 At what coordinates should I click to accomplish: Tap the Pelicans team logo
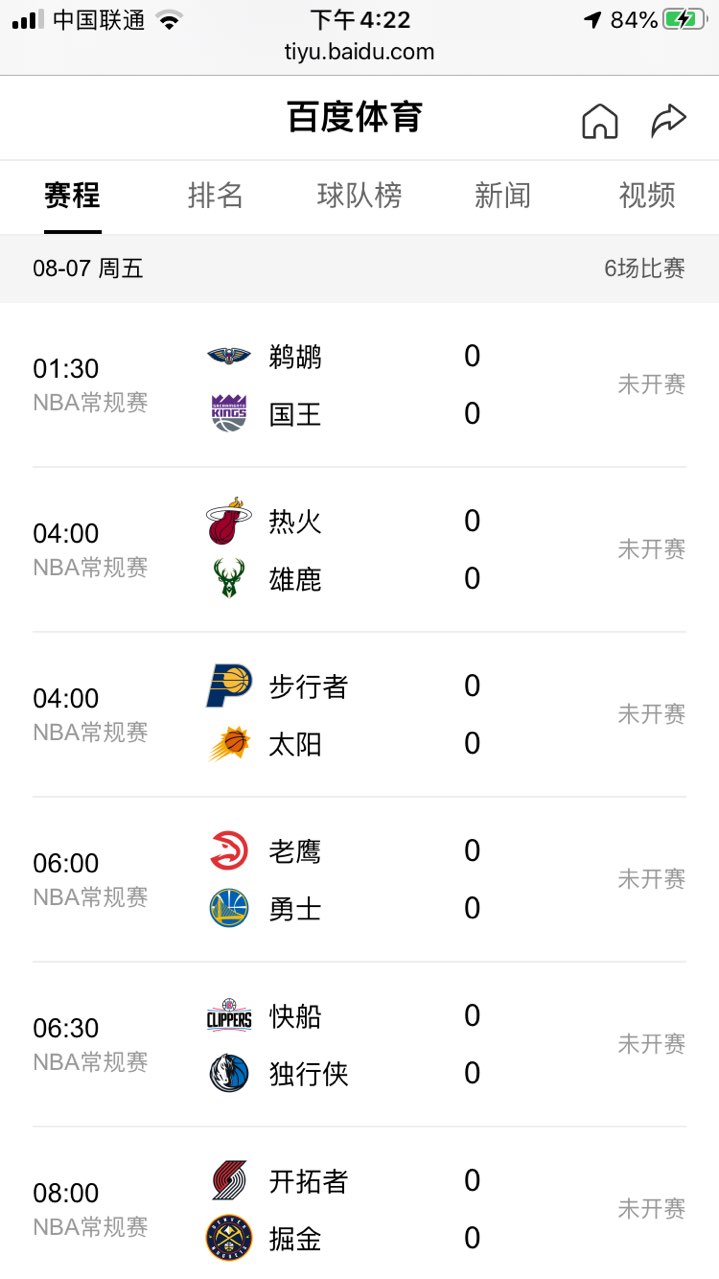229,356
